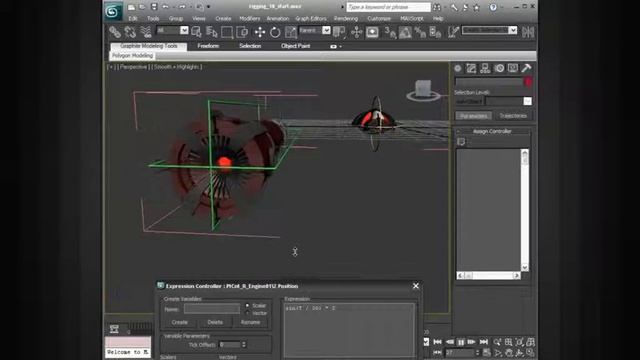
Task: Select the Scalar radio button
Action: pos(247,305)
